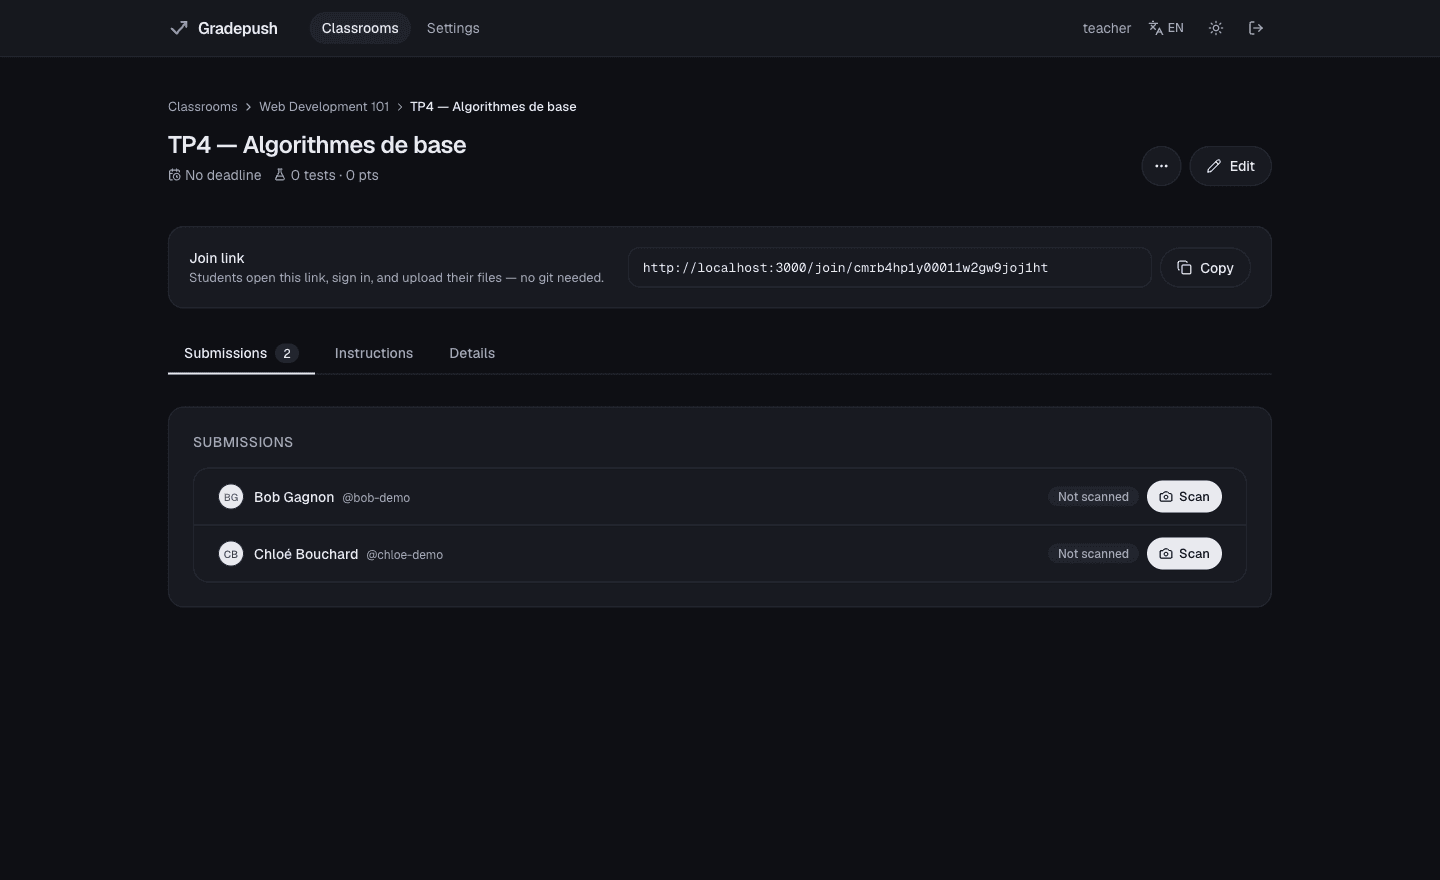Switch to the Details tab
The width and height of the screenshot is (1440, 880).
point(472,353)
